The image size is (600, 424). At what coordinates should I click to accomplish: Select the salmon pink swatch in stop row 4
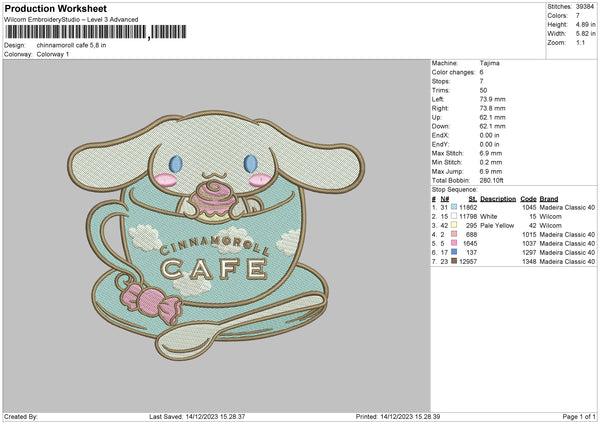point(454,234)
